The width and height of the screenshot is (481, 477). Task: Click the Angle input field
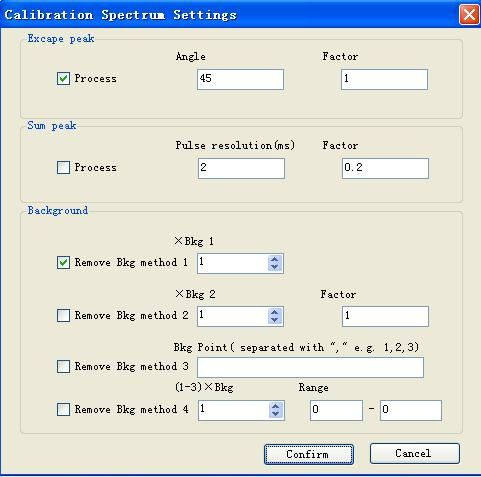coord(240,79)
